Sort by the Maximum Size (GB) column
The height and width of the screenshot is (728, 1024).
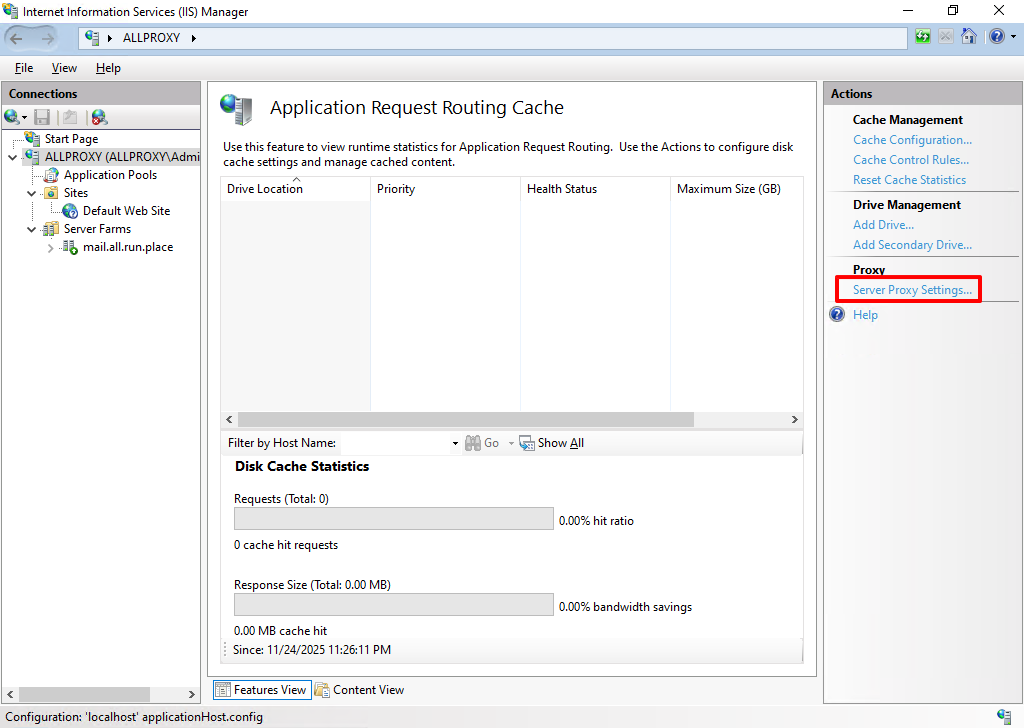737,189
